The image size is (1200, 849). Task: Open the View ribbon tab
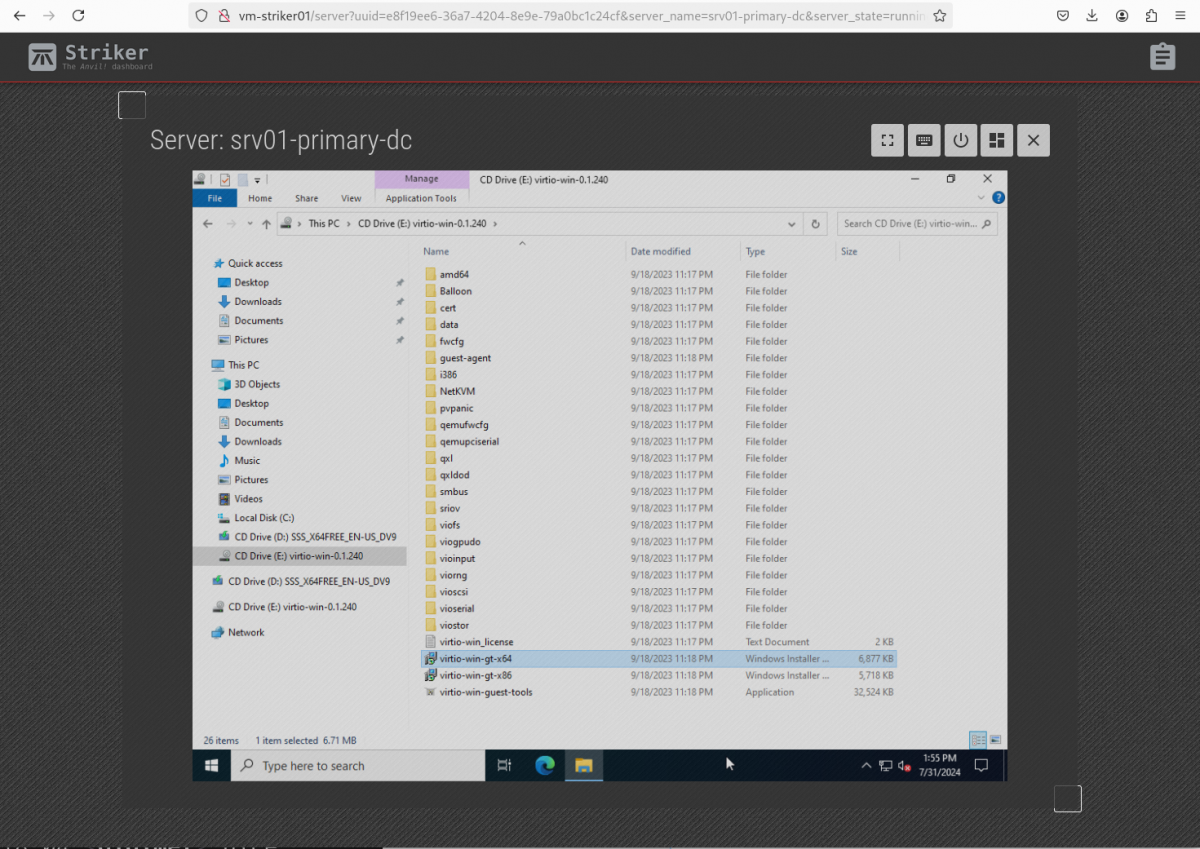click(x=351, y=198)
